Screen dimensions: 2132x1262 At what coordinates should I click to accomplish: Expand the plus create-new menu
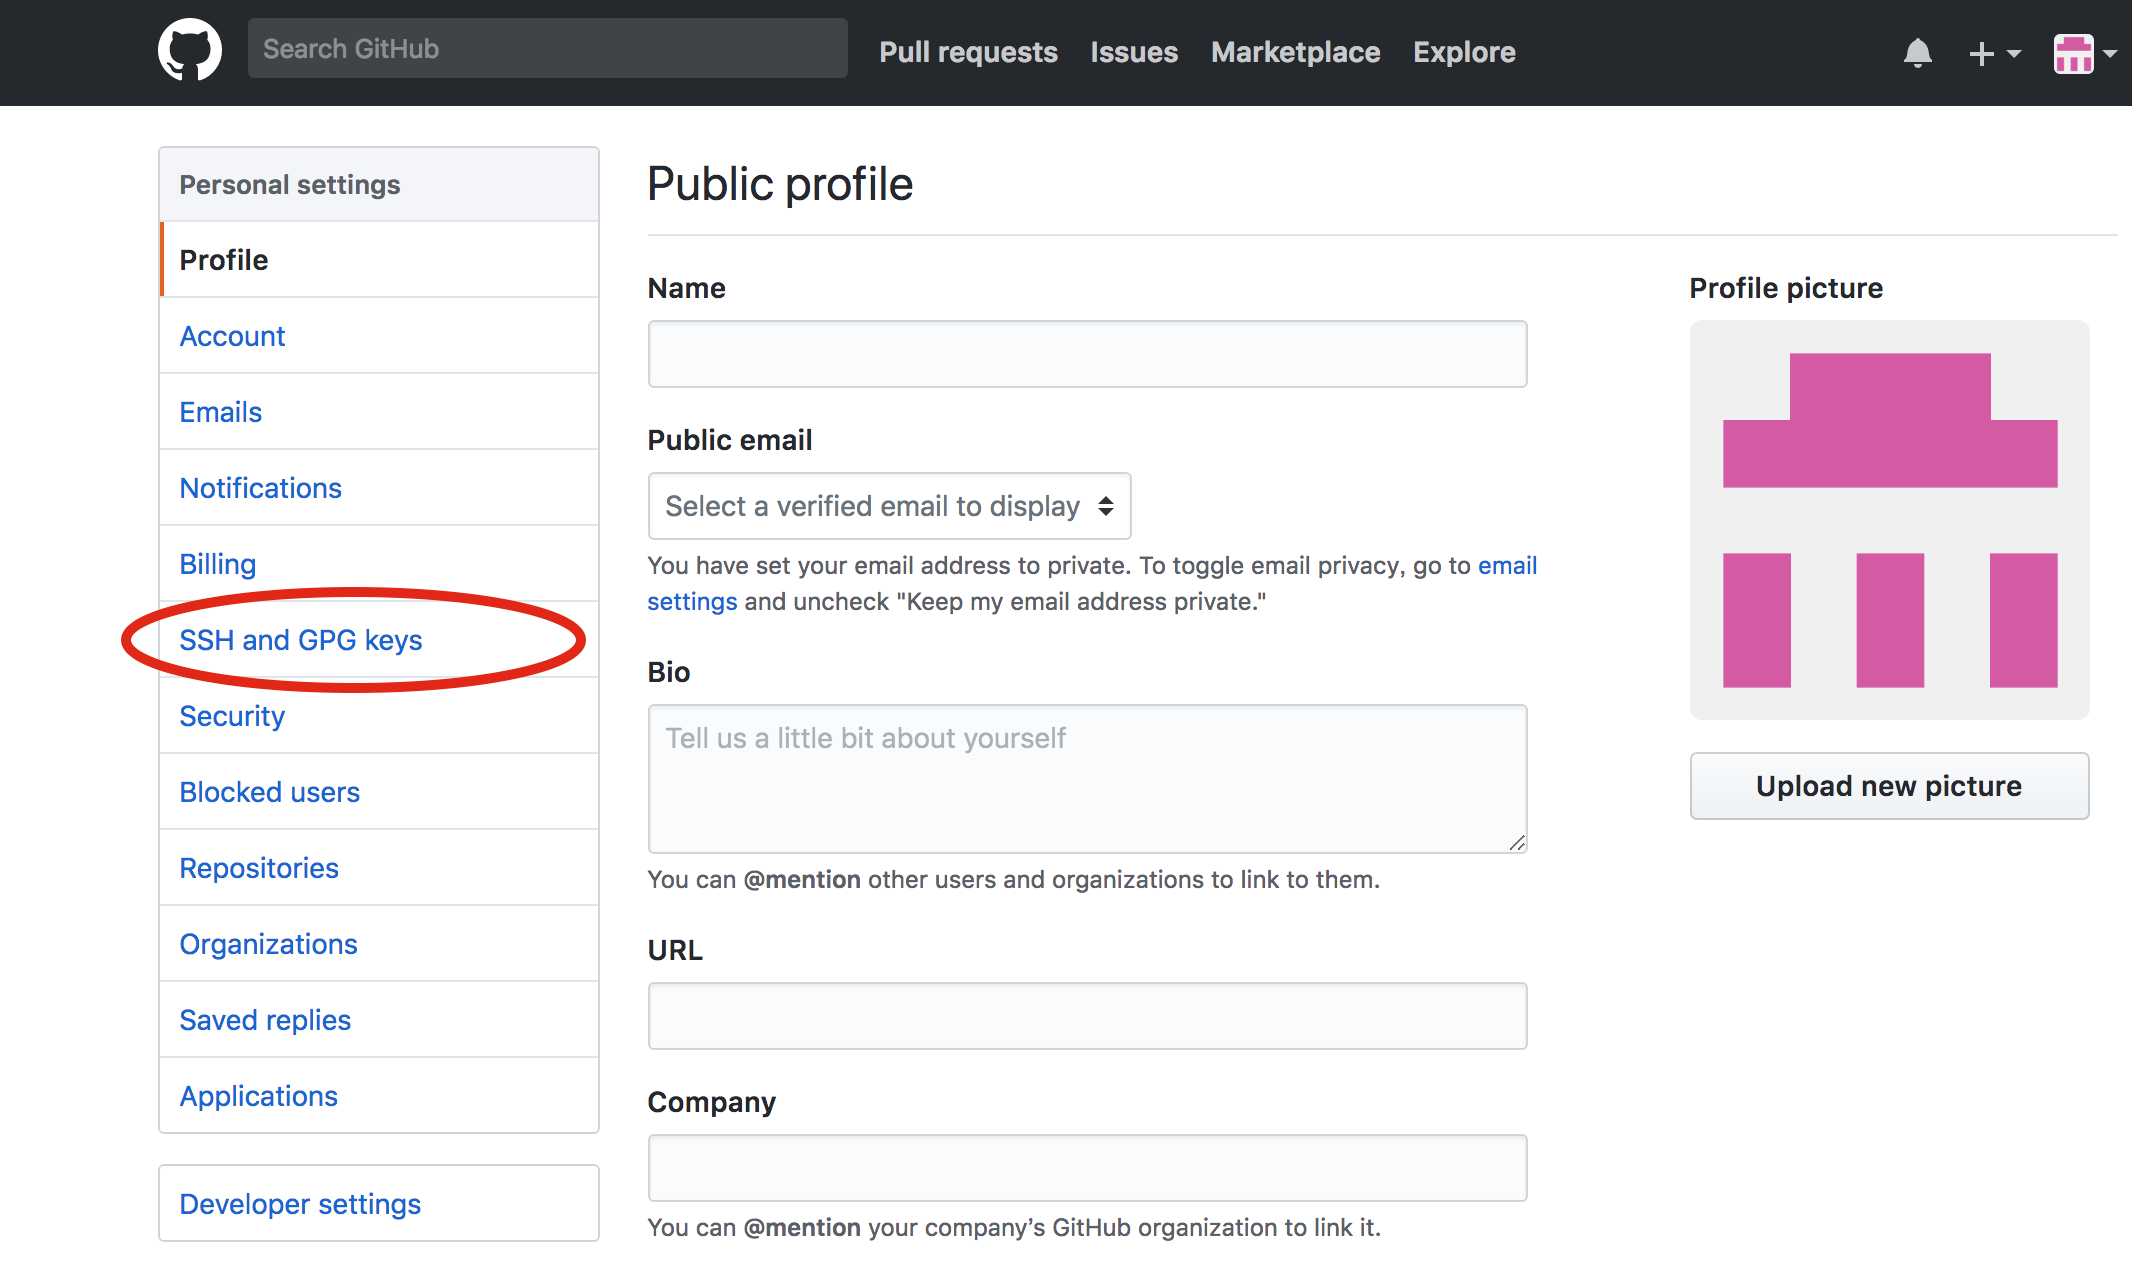(x=1994, y=53)
